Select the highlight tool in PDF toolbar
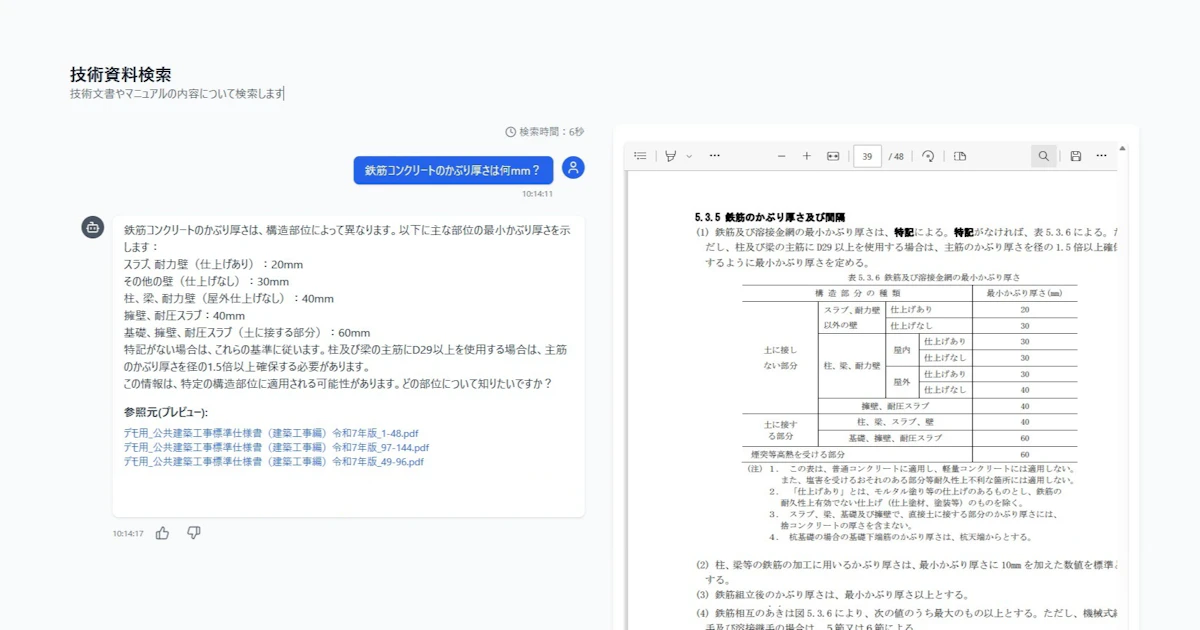1200x630 pixels. [670, 156]
